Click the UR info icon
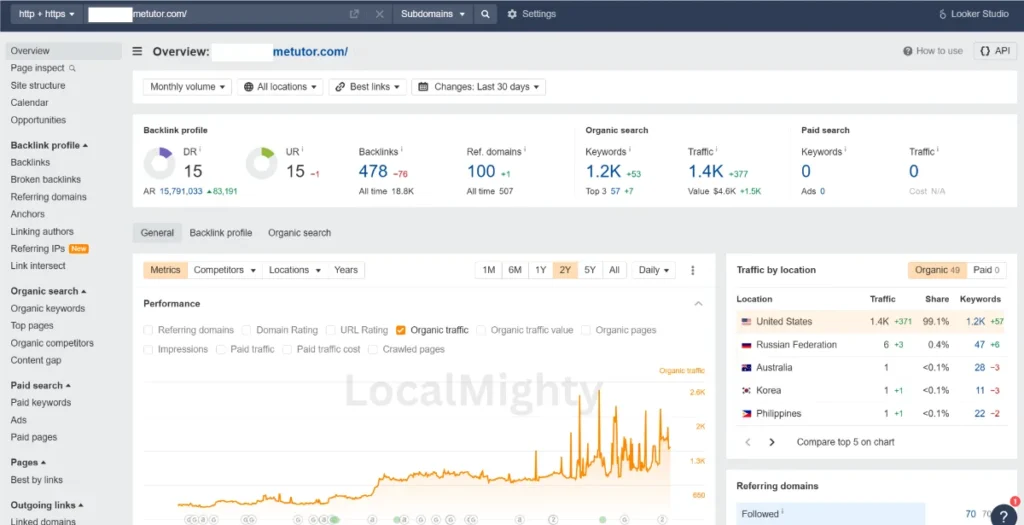This screenshot has width=1024, height=525. (303, 150)
